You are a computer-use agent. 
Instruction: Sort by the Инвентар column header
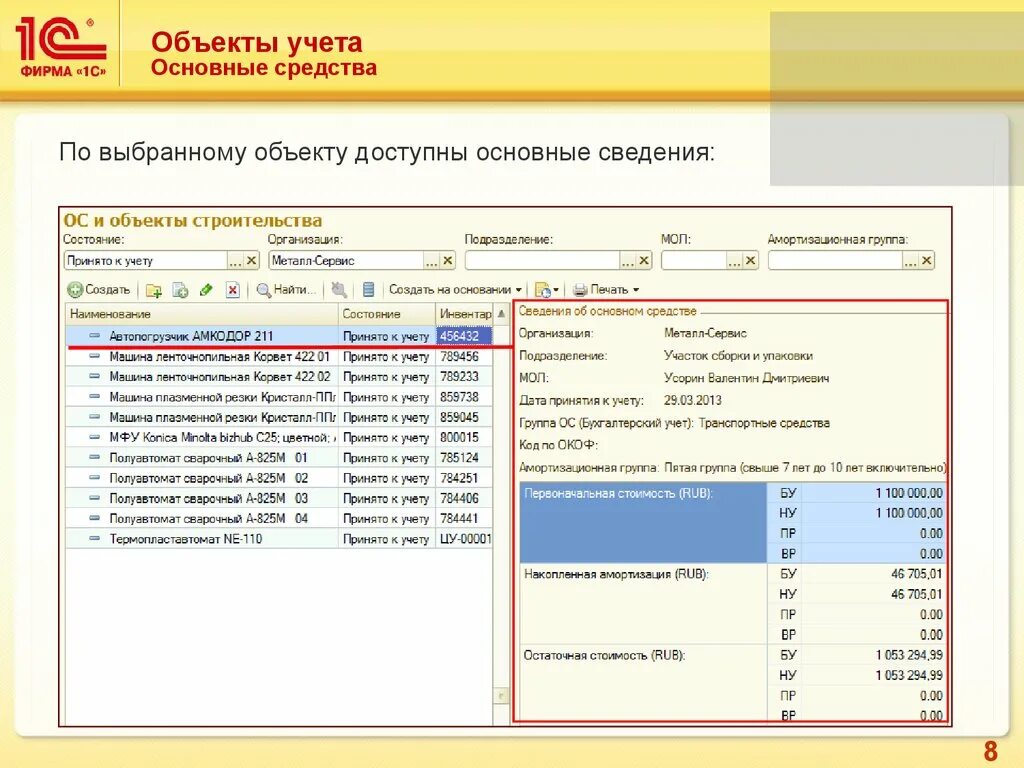click(x=464, y=313)
